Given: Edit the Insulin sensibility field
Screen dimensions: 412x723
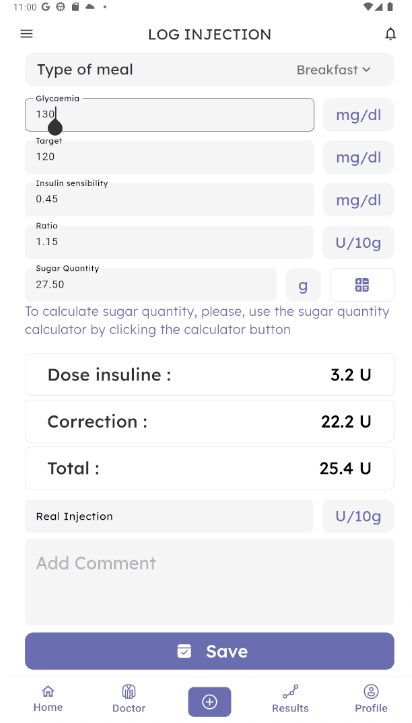Looking at the screenshot, I should click(x=170, y=200).
